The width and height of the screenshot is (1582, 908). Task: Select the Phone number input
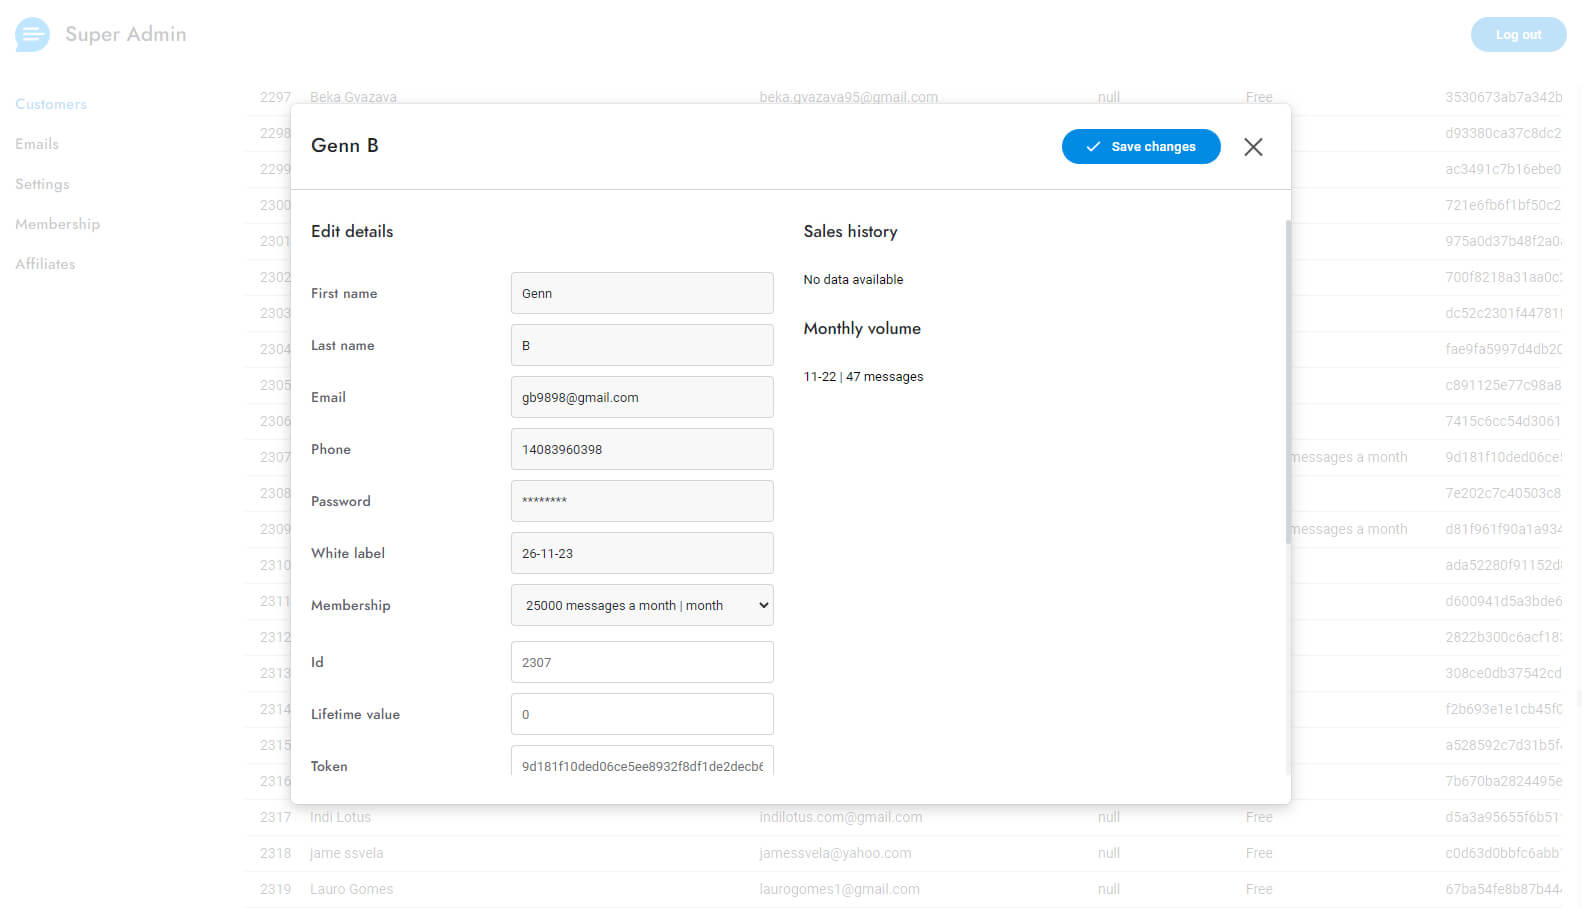(x=642, y=449)
